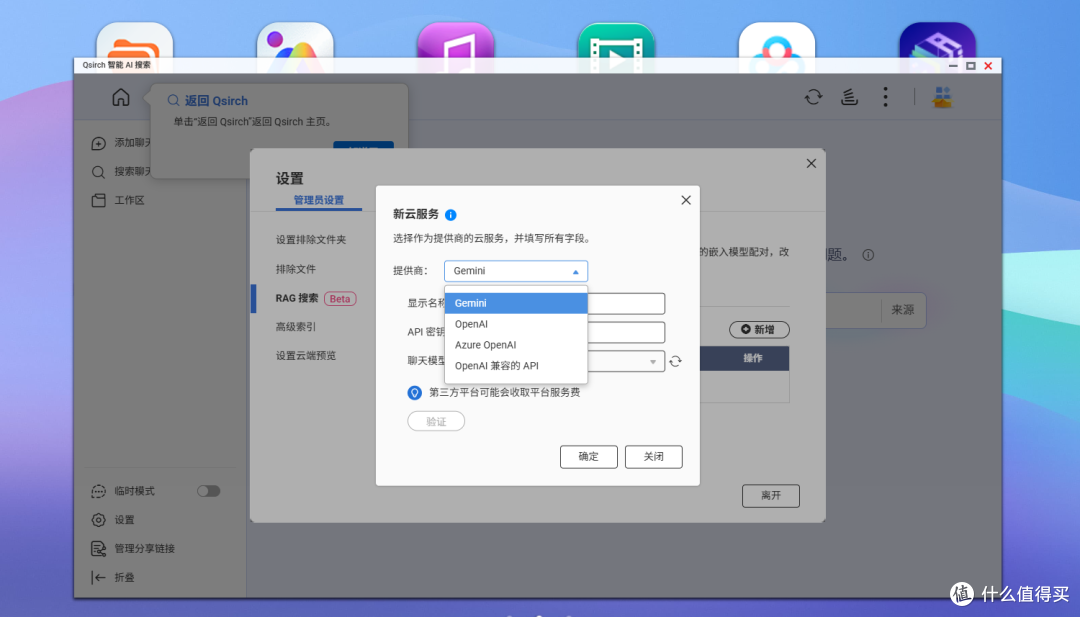Close the 新云服务 dialog with X
This screenshot has height=617, width=1080.
(x=686, y=200)
